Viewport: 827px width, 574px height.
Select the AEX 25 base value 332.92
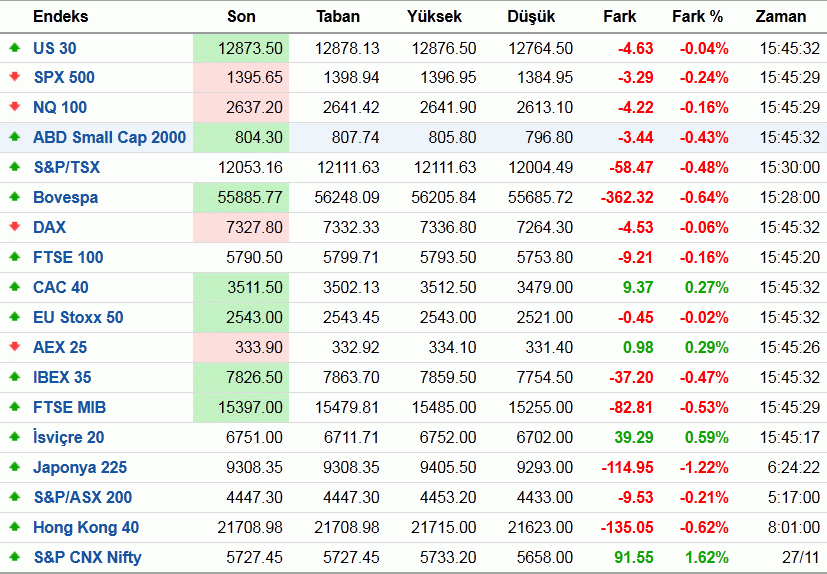coord(355,348)
